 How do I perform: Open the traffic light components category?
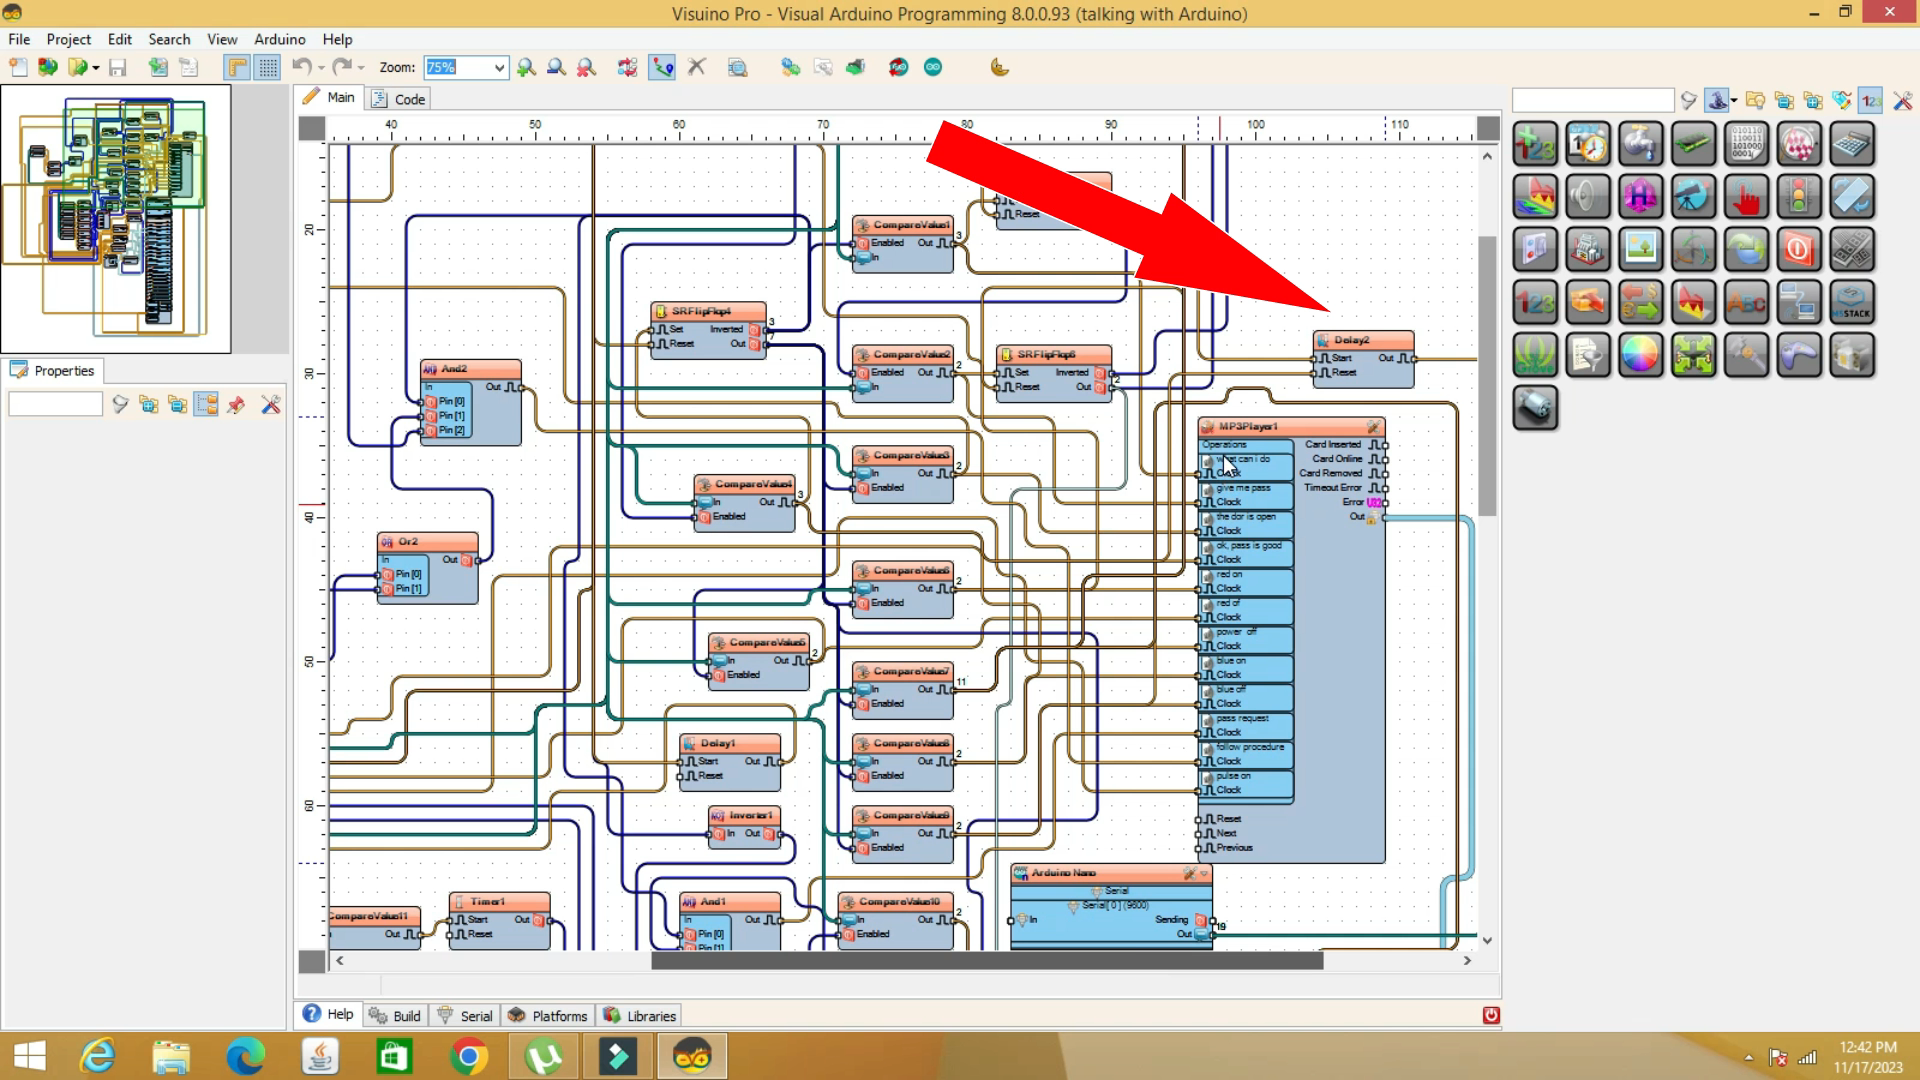coord(1799,197)
